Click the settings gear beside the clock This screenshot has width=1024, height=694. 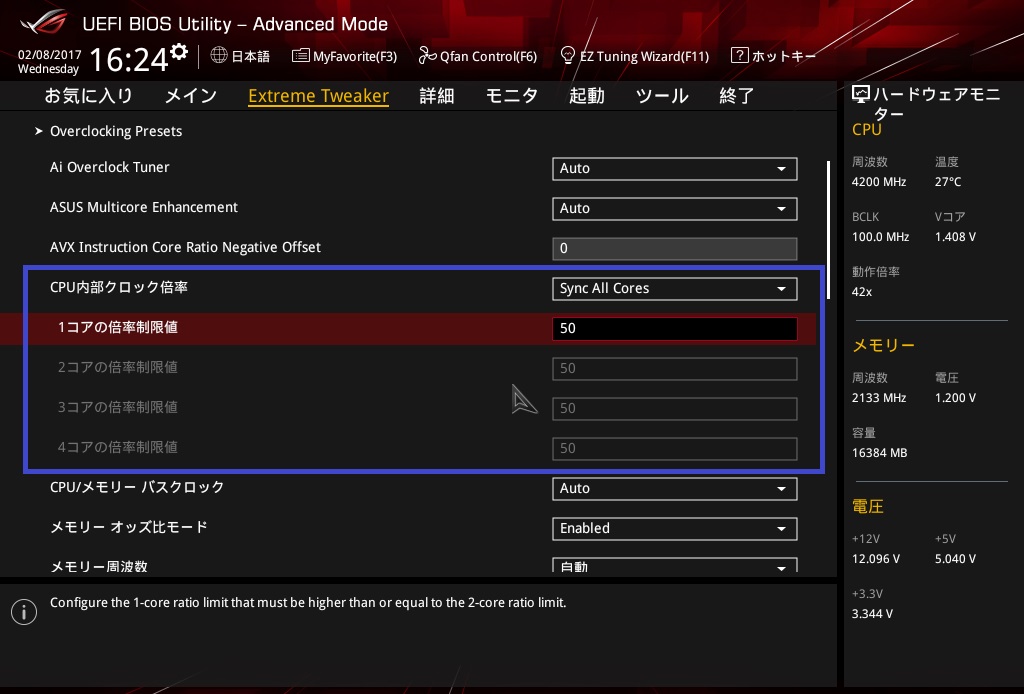(179, 52)
